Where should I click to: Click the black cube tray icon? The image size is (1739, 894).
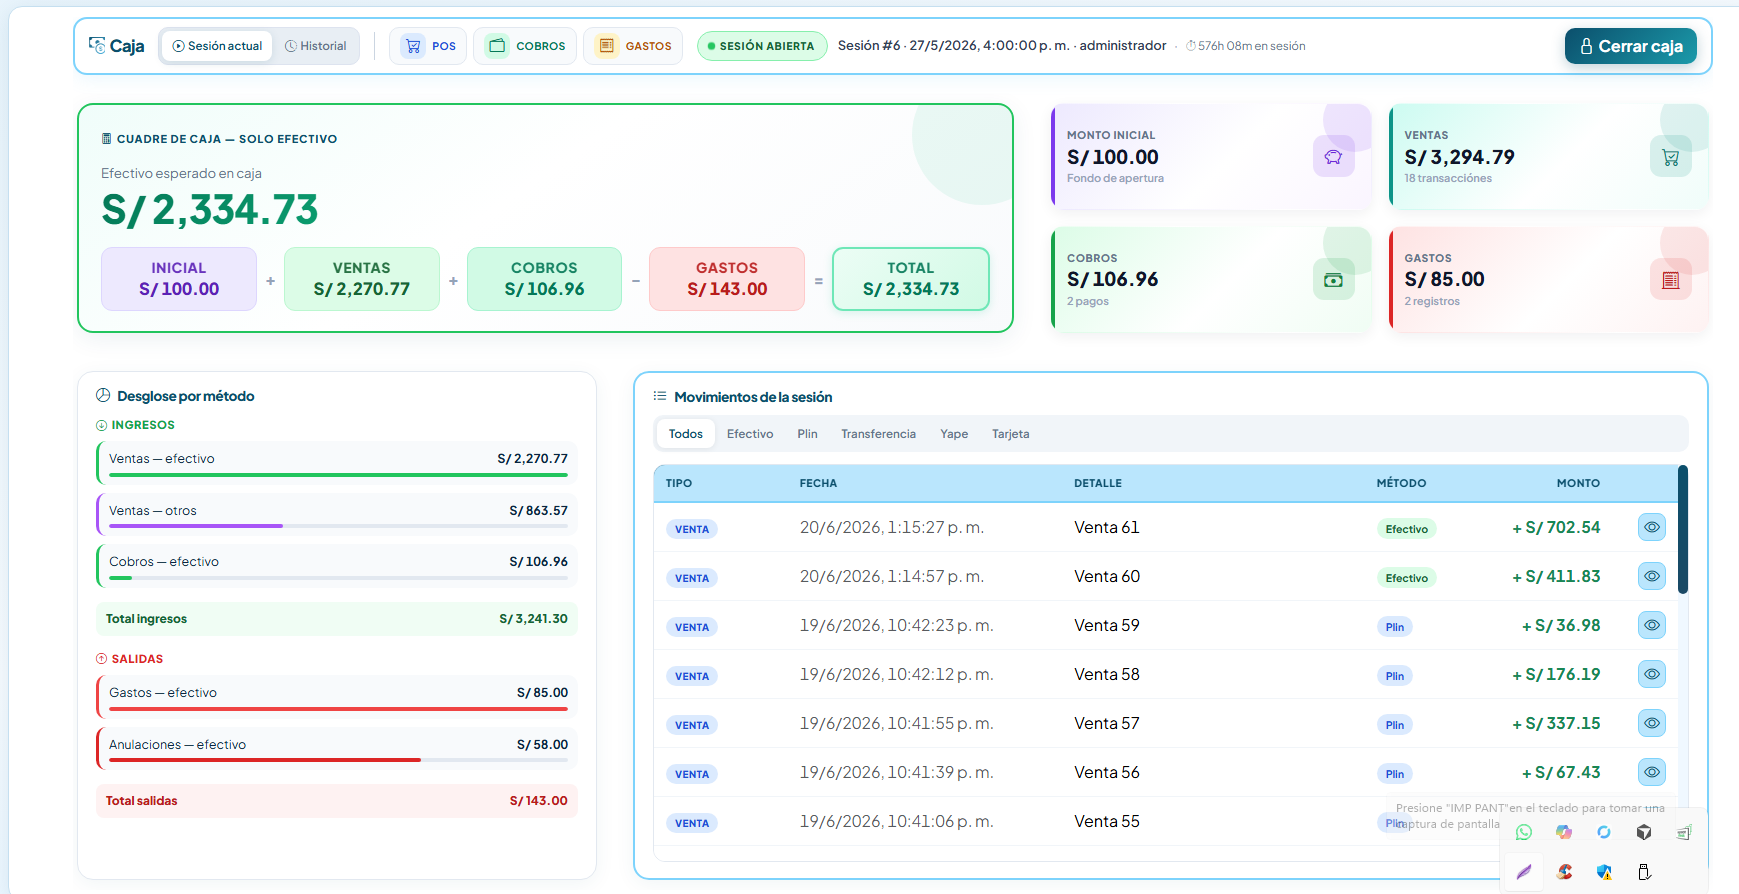click(x=1644, y=832)
